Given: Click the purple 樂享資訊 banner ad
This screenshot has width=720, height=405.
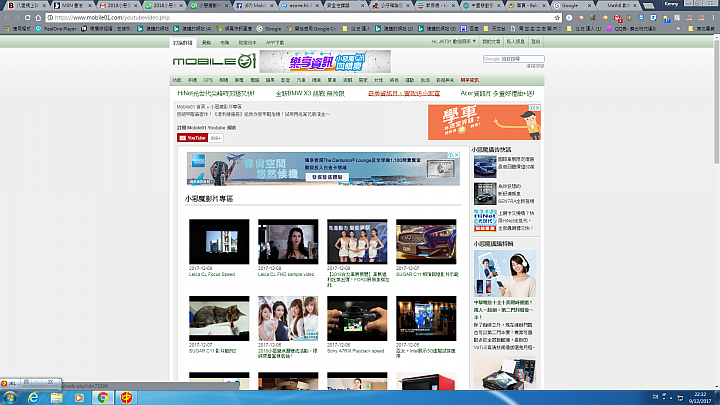Looking at the screenshot, I should [x=325, y=61].
